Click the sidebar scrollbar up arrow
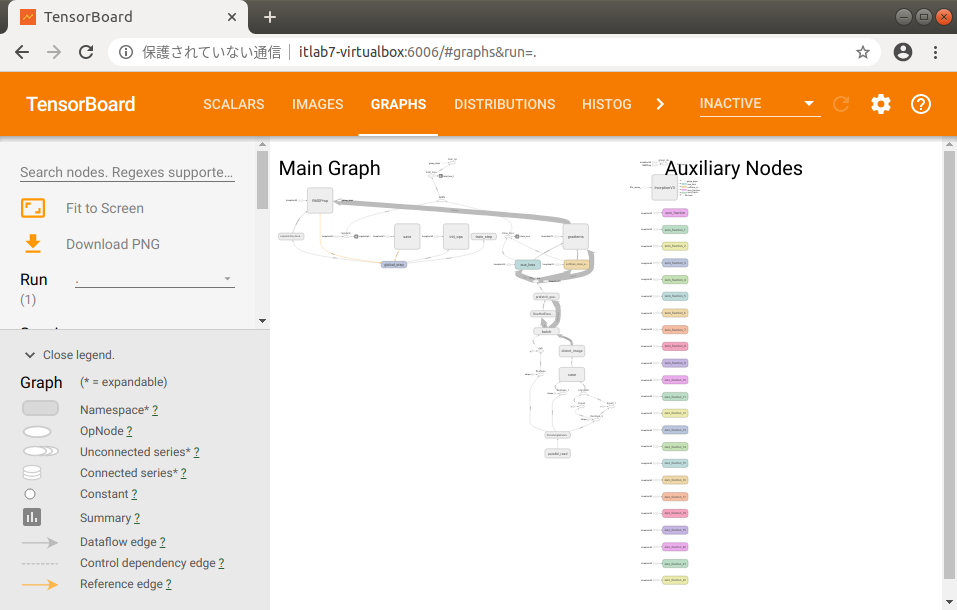 click(x=262, y=144)
